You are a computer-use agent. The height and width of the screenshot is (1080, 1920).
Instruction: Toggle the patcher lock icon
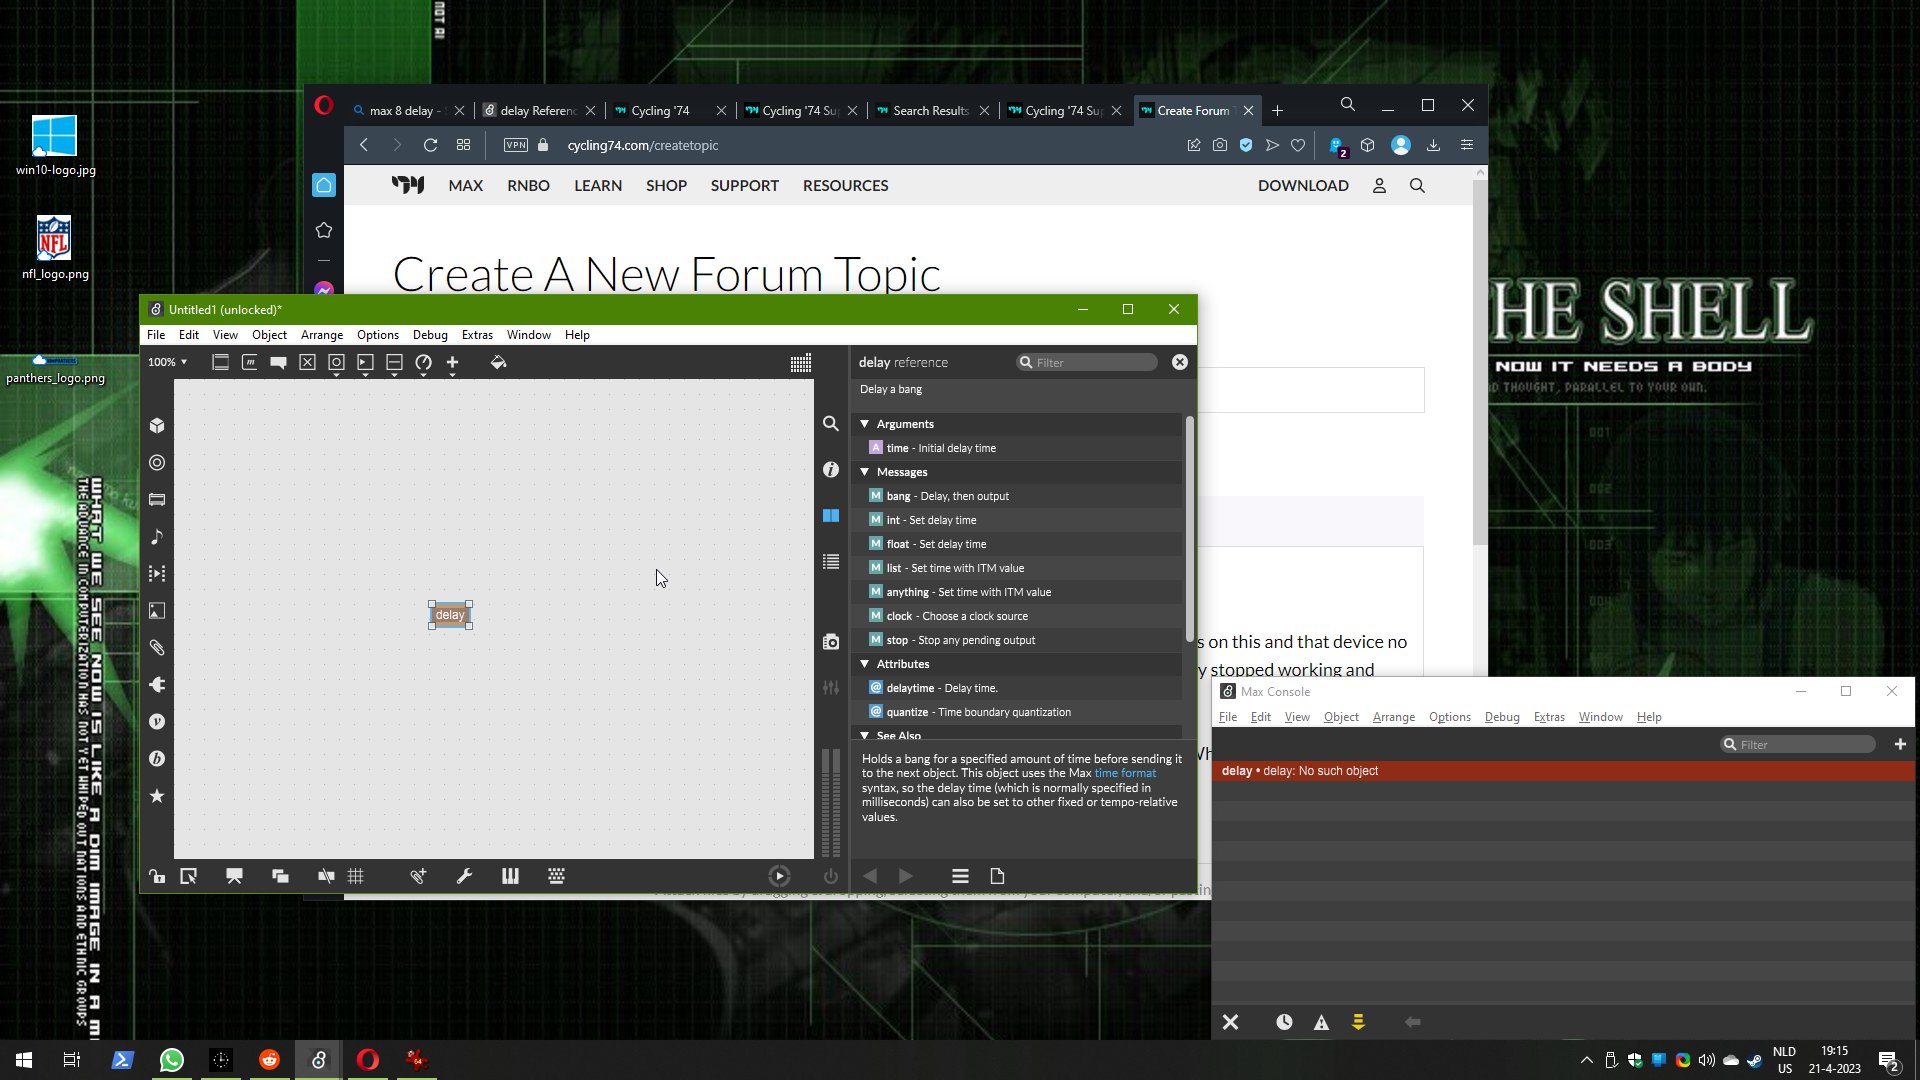(x=157, y=877)
